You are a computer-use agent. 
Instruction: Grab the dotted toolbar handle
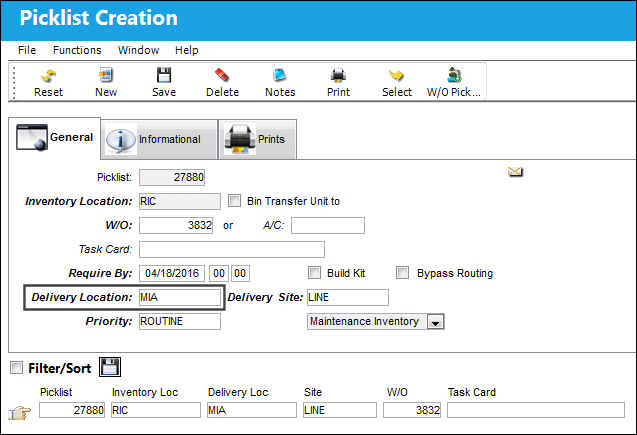(14, 83)
